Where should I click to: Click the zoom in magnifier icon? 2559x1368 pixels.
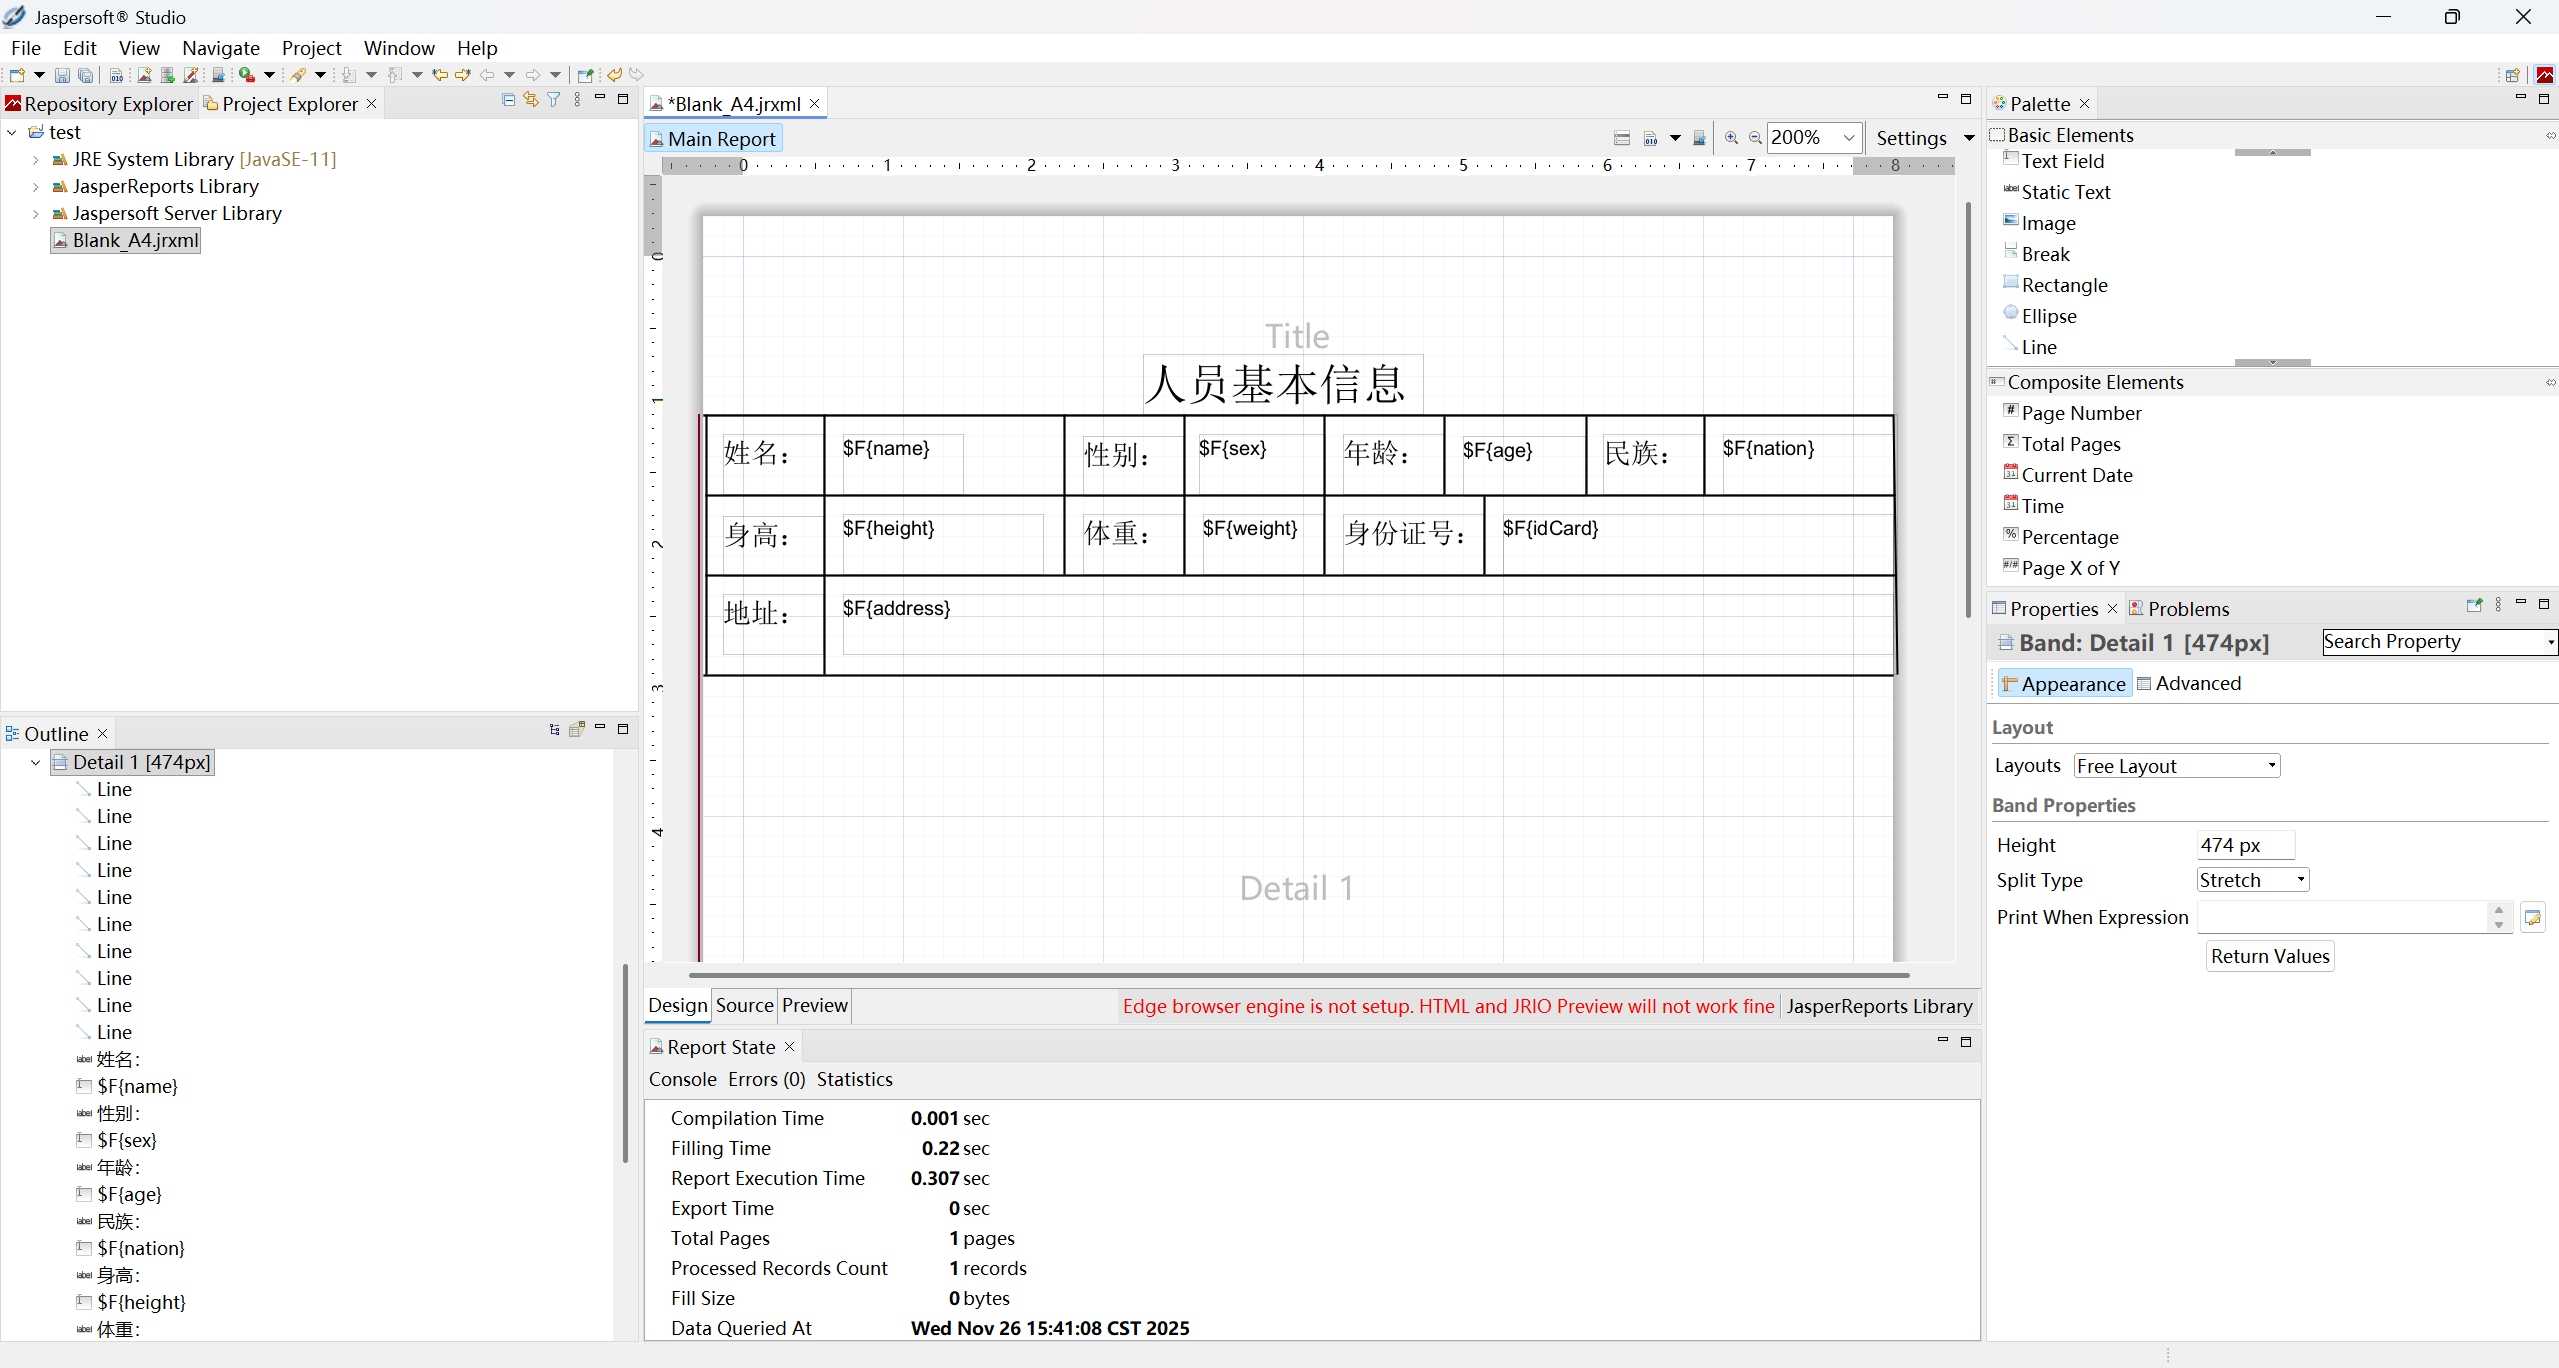coord(1731,138)
